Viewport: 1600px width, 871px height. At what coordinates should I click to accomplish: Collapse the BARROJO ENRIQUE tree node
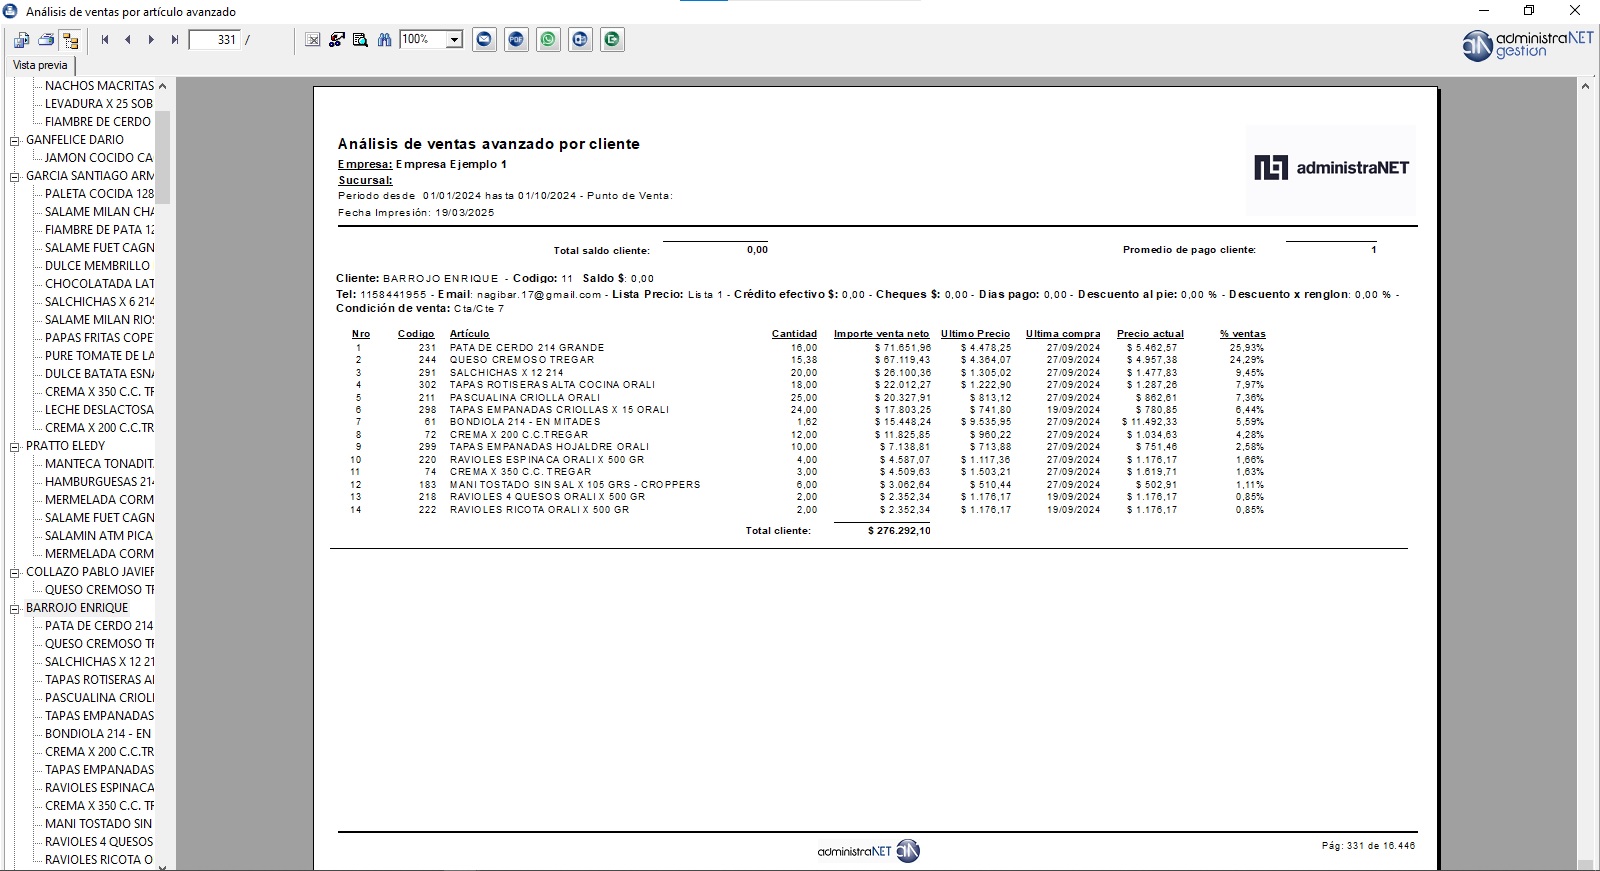[15, 609]
